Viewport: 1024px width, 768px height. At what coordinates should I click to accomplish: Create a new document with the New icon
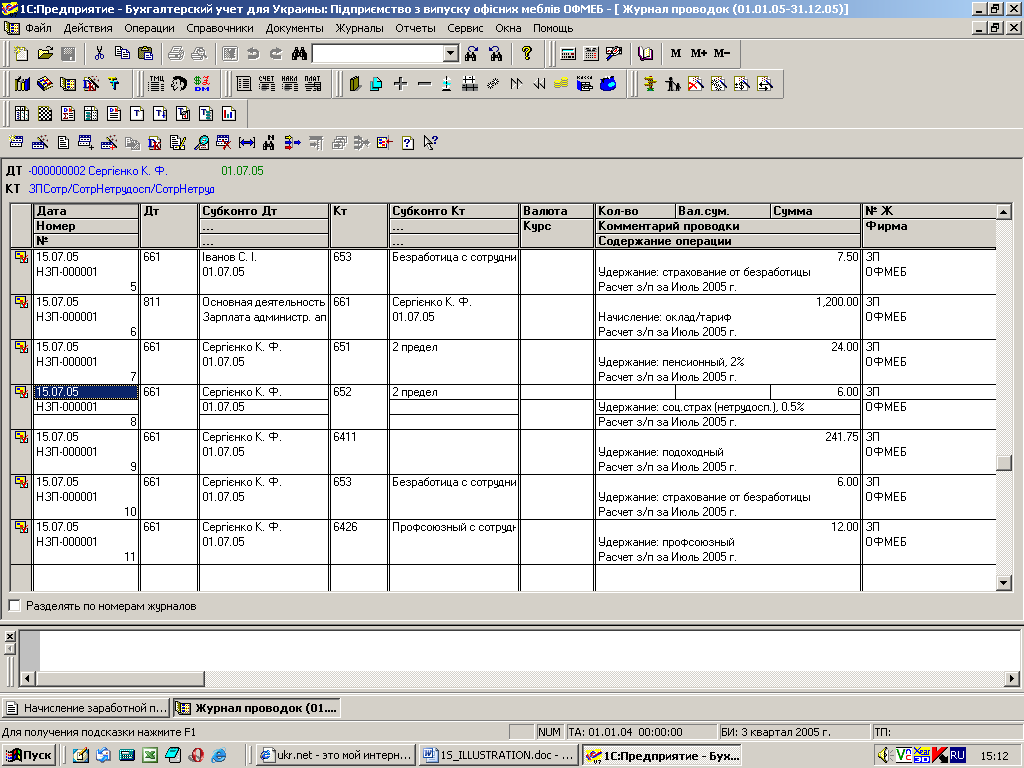coord(21,54)
